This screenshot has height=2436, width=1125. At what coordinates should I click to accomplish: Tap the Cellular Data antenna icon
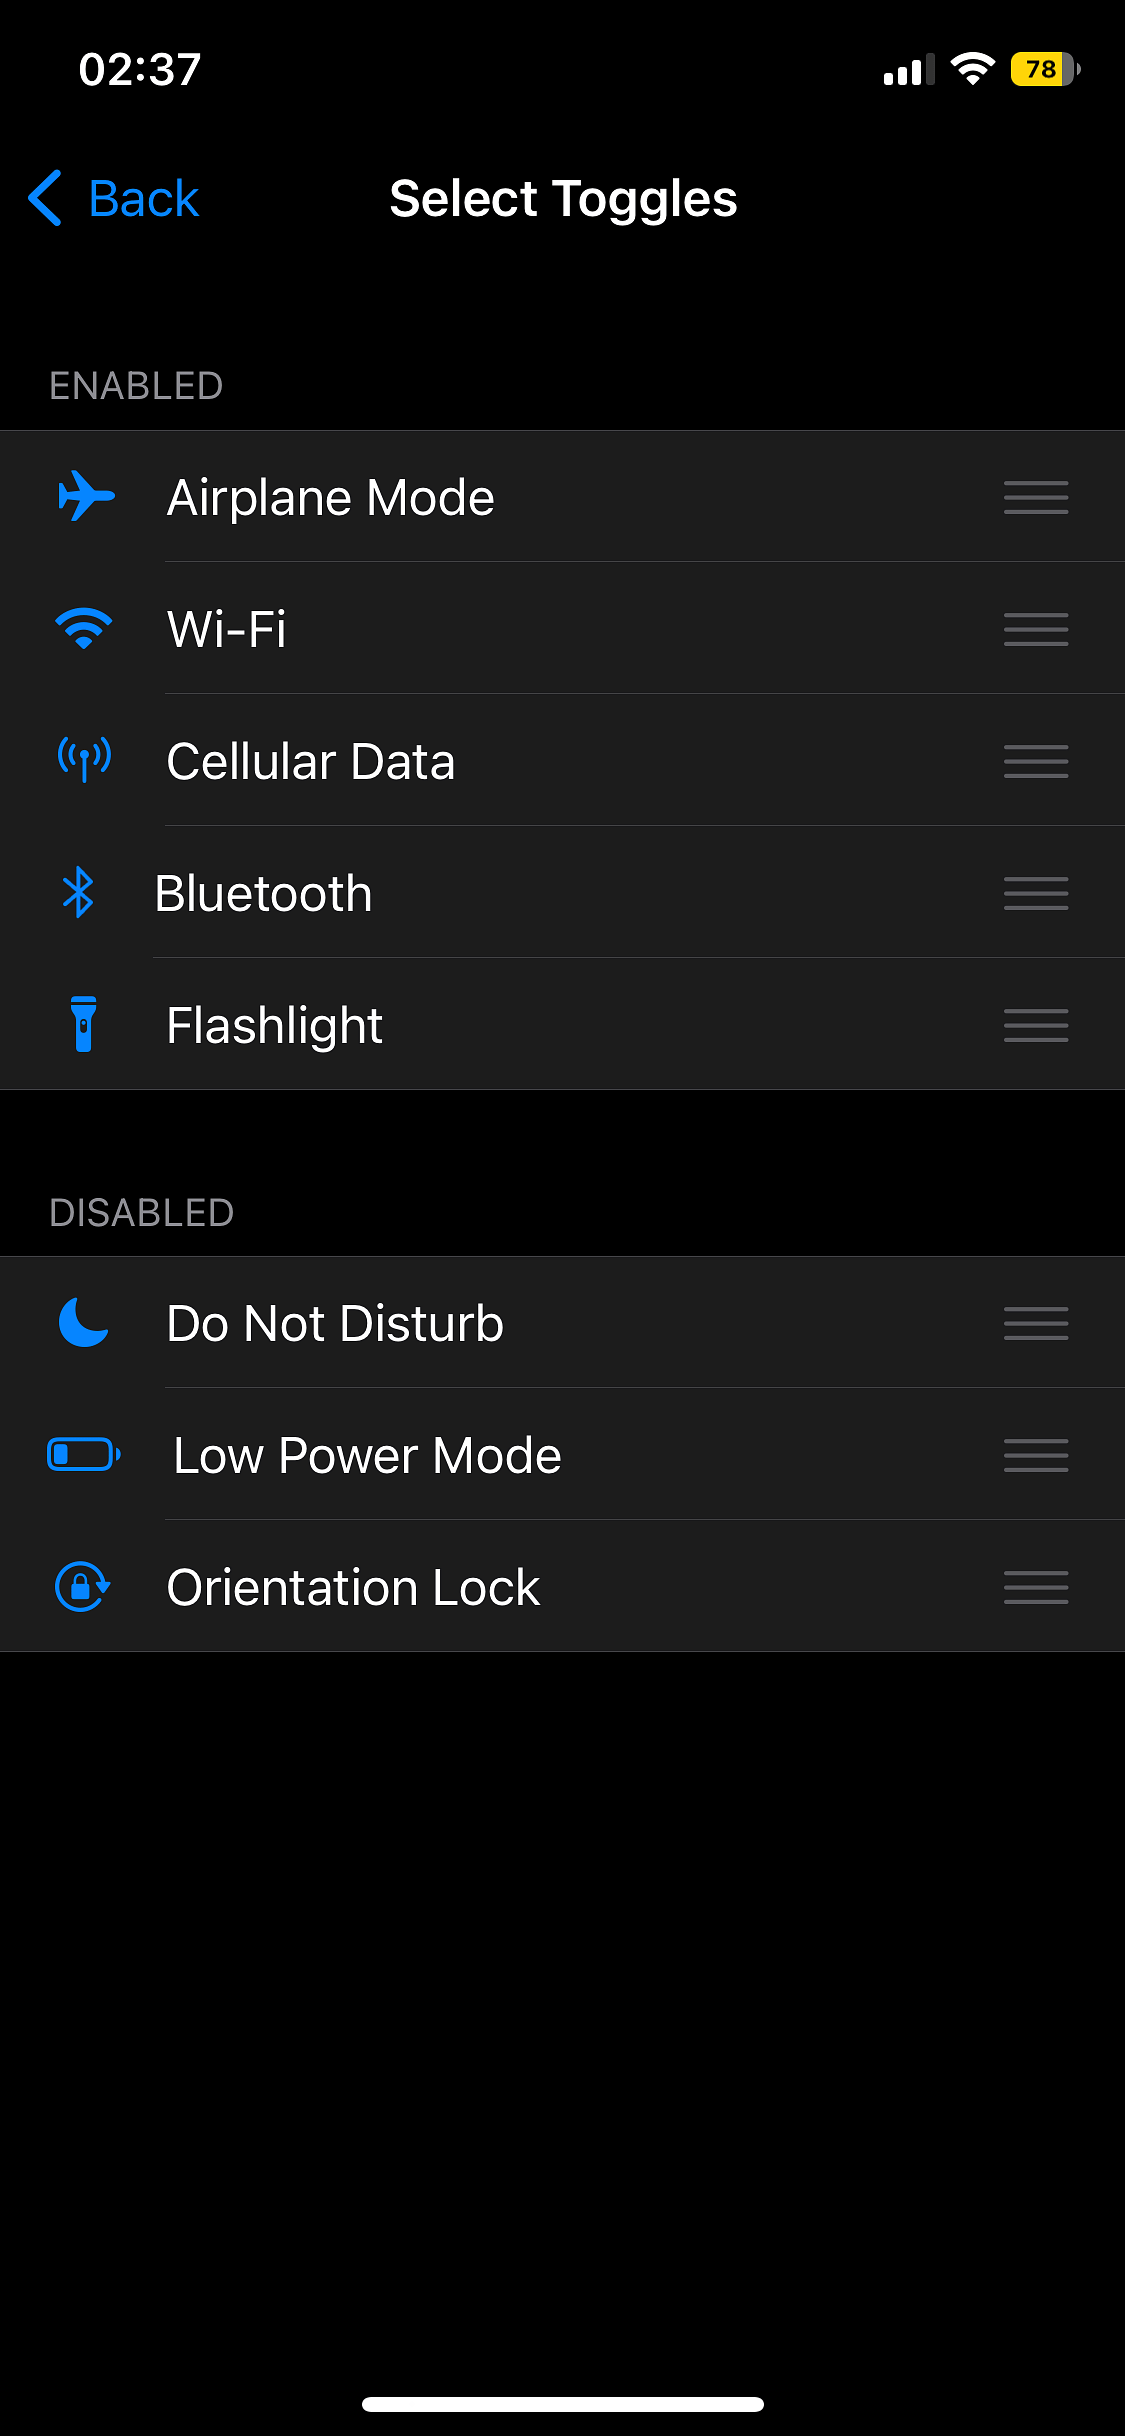pyautogui.click(x=84, y=760)
